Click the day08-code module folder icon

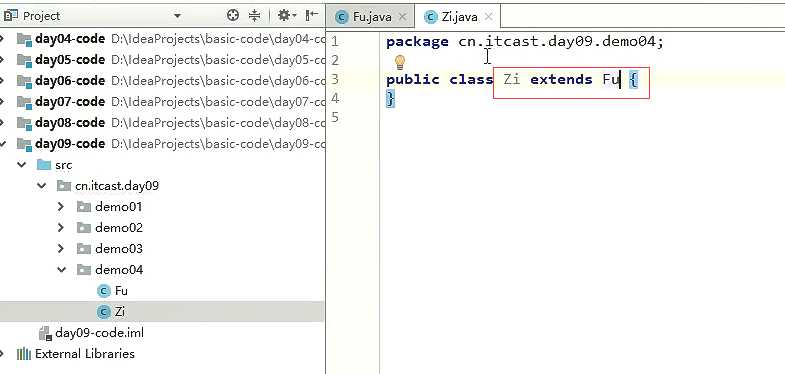tap(25, 123)
